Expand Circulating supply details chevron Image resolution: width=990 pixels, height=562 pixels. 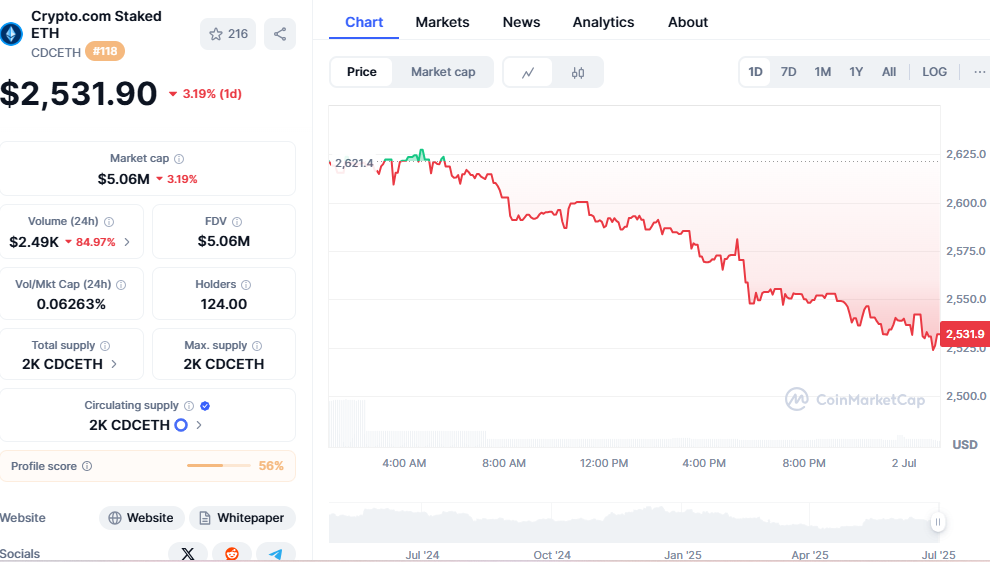click(199, 425)
